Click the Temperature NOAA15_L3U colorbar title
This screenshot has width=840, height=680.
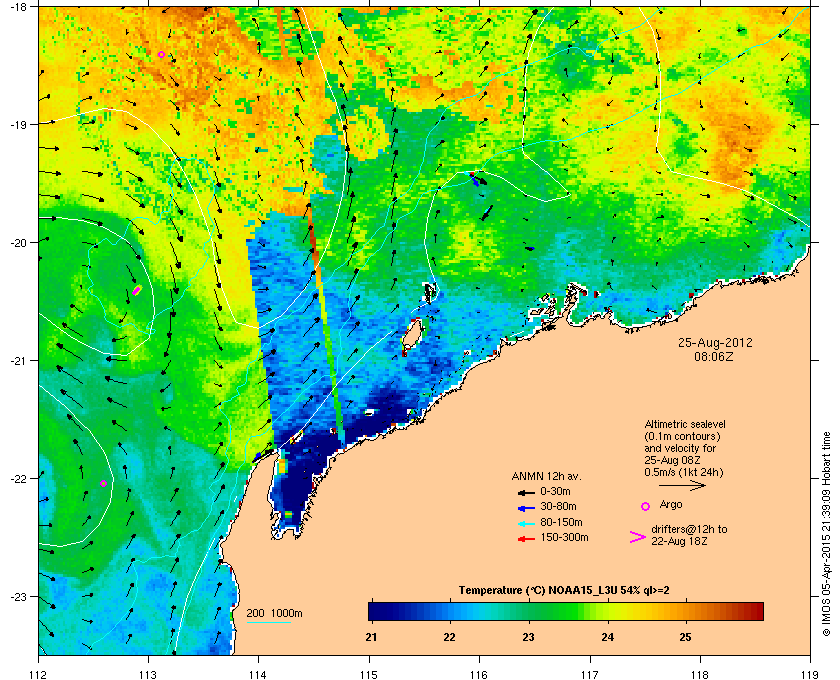564,590
